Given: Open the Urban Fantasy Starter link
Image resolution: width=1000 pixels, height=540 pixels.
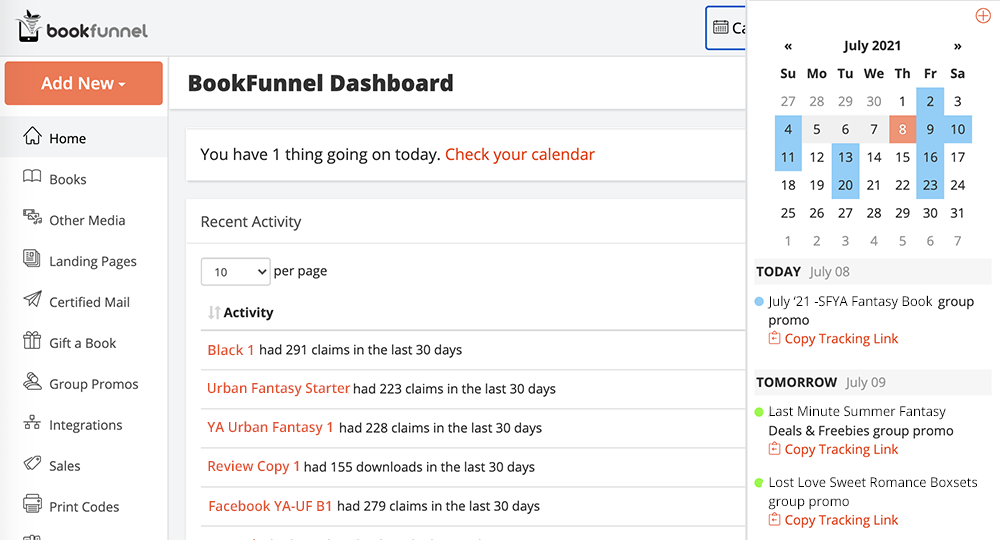Looking at the screenshot, I should tap(278, 388).
